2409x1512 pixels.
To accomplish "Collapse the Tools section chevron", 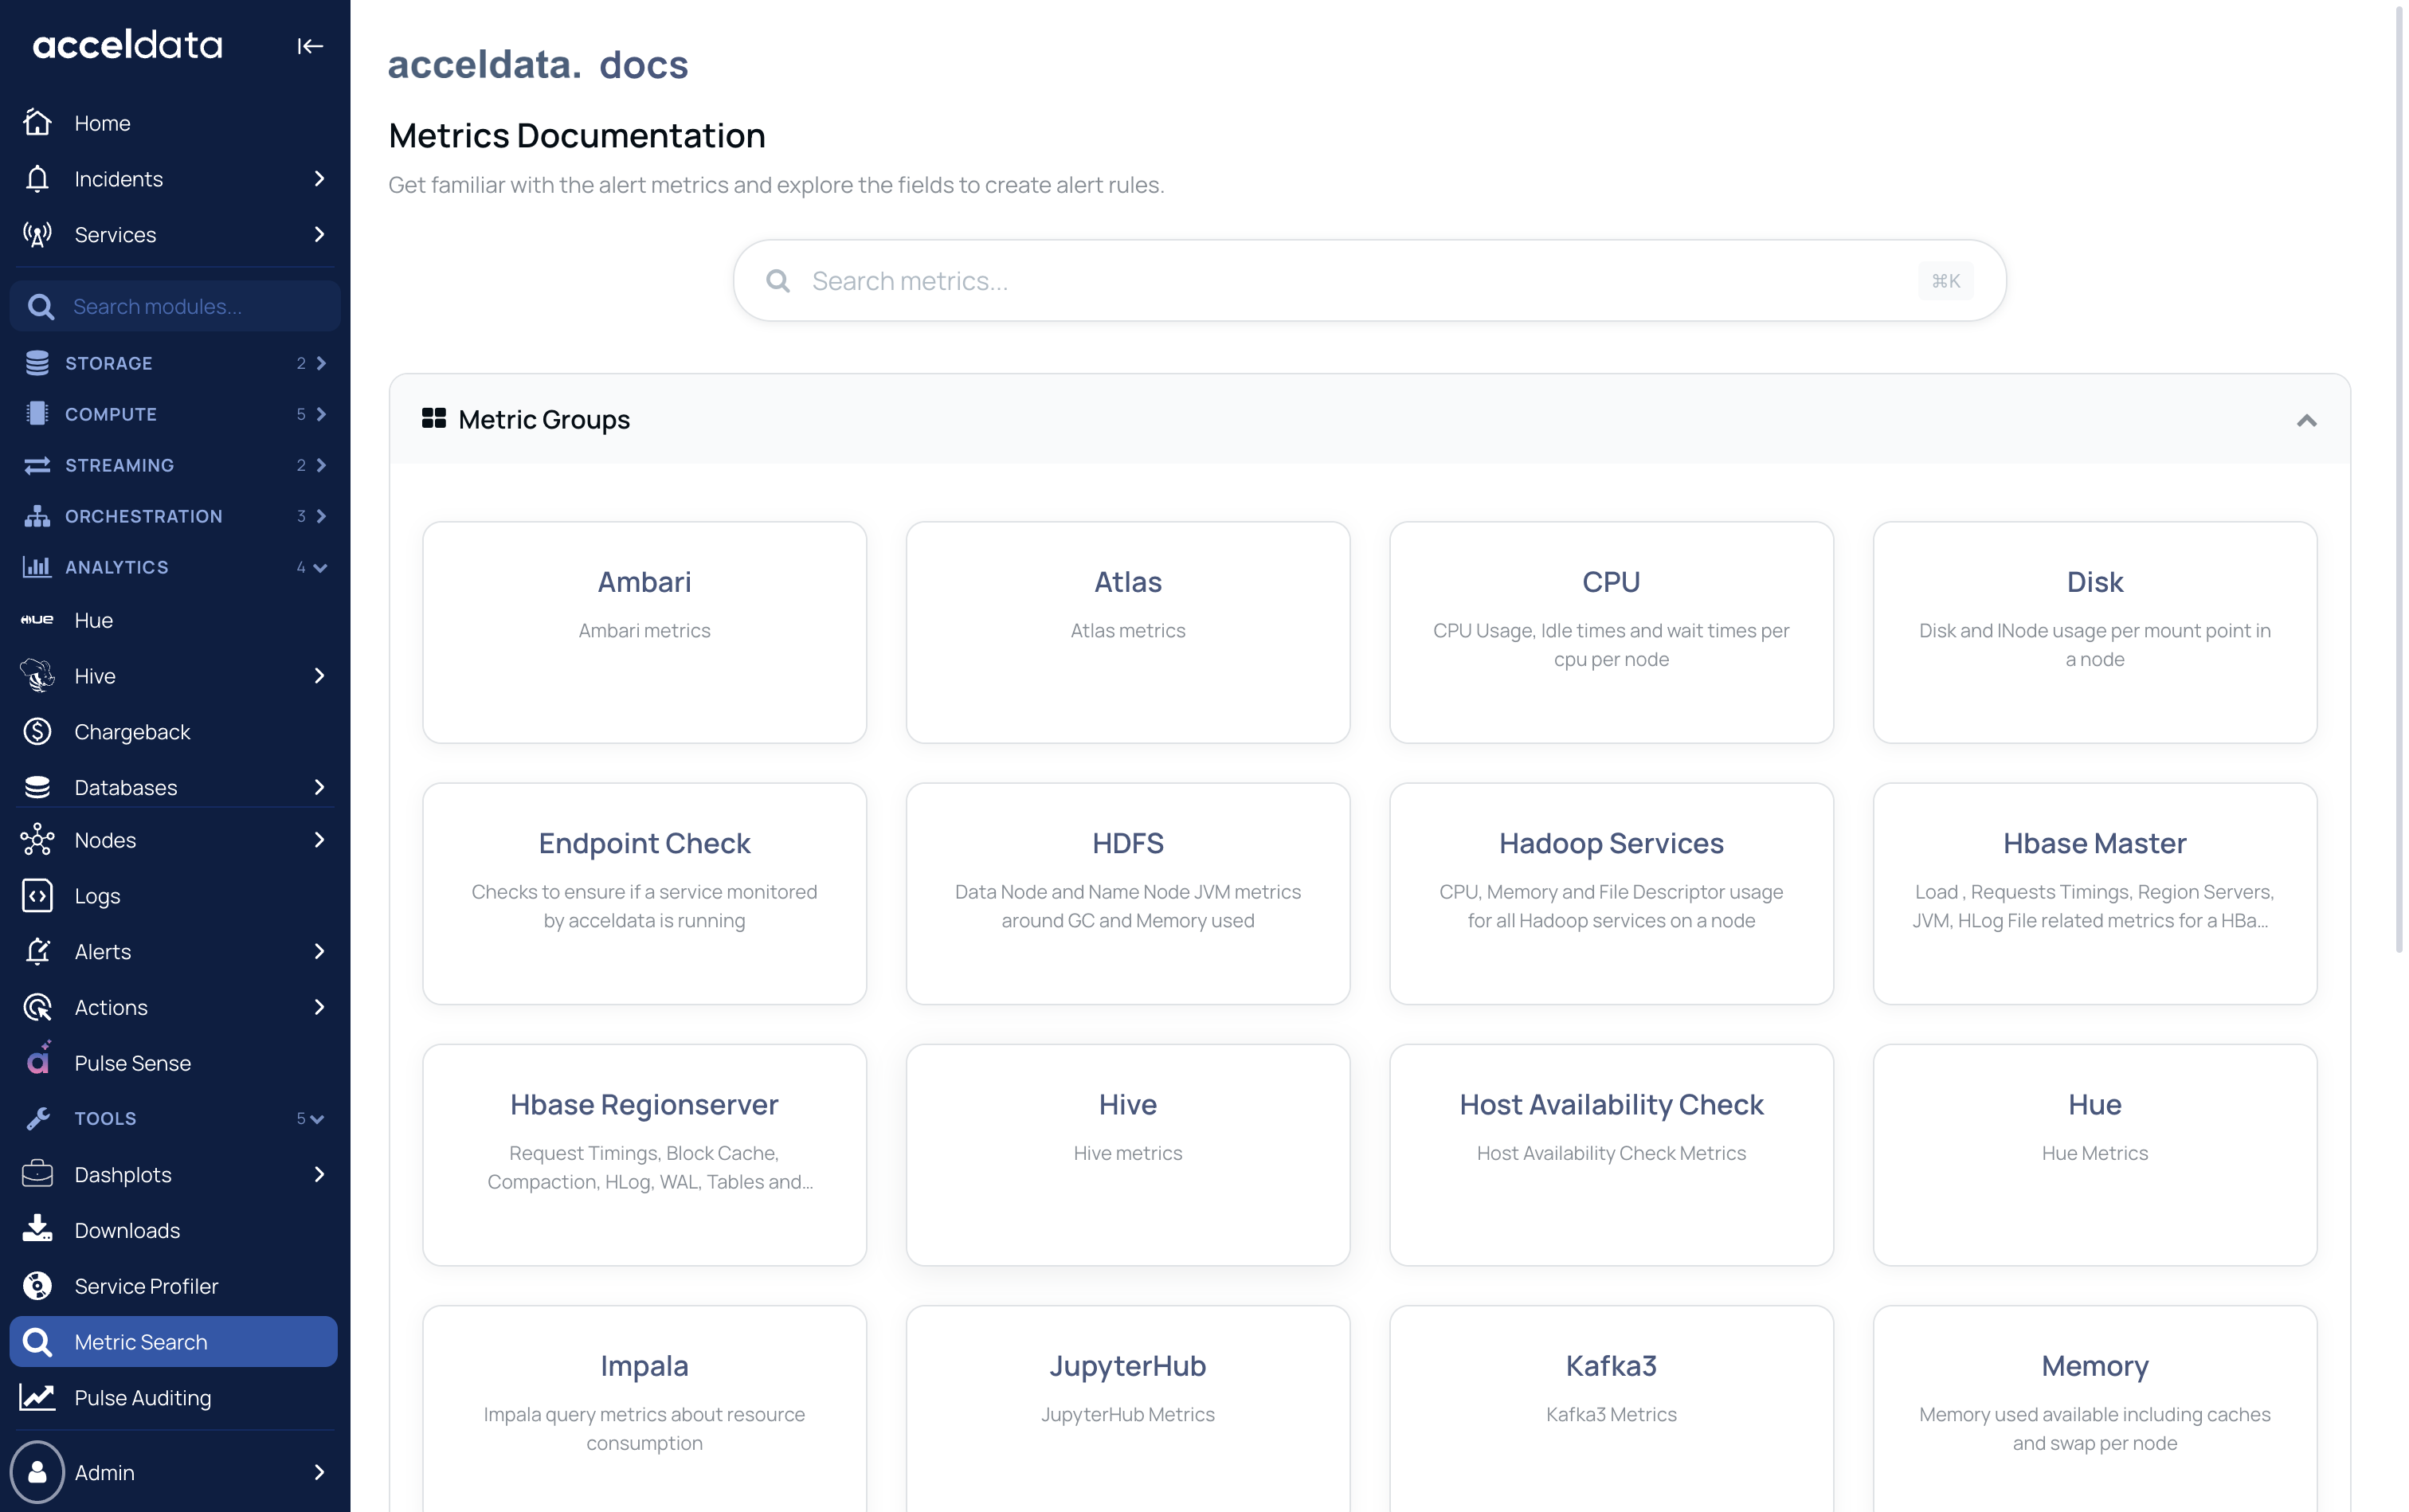I will pos(318,1120).
